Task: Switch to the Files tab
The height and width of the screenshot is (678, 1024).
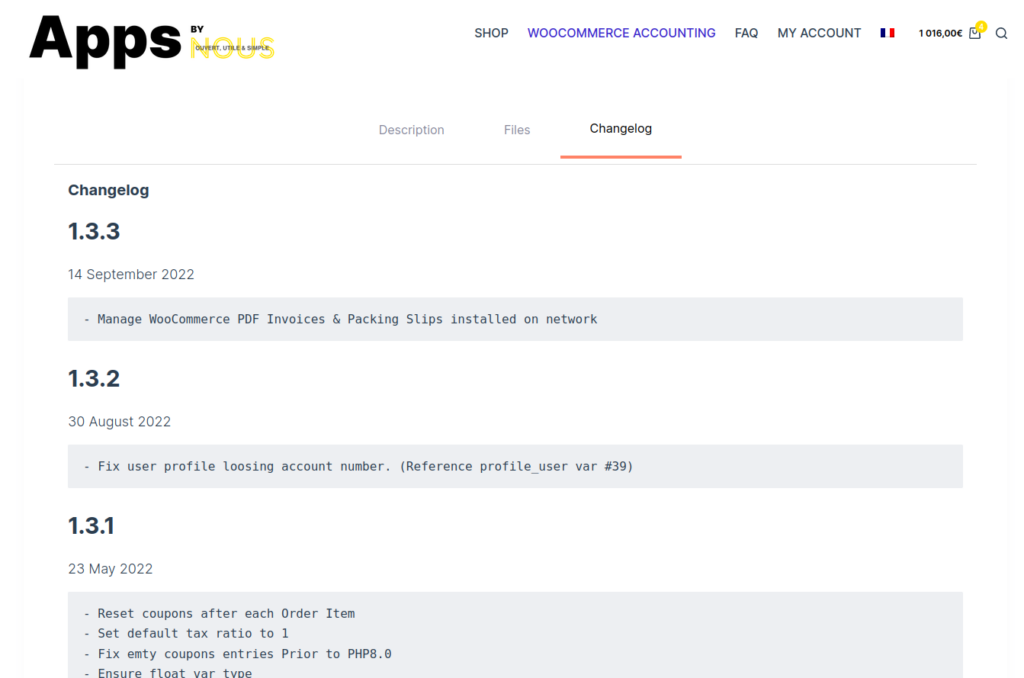Action: click(517, 129)
